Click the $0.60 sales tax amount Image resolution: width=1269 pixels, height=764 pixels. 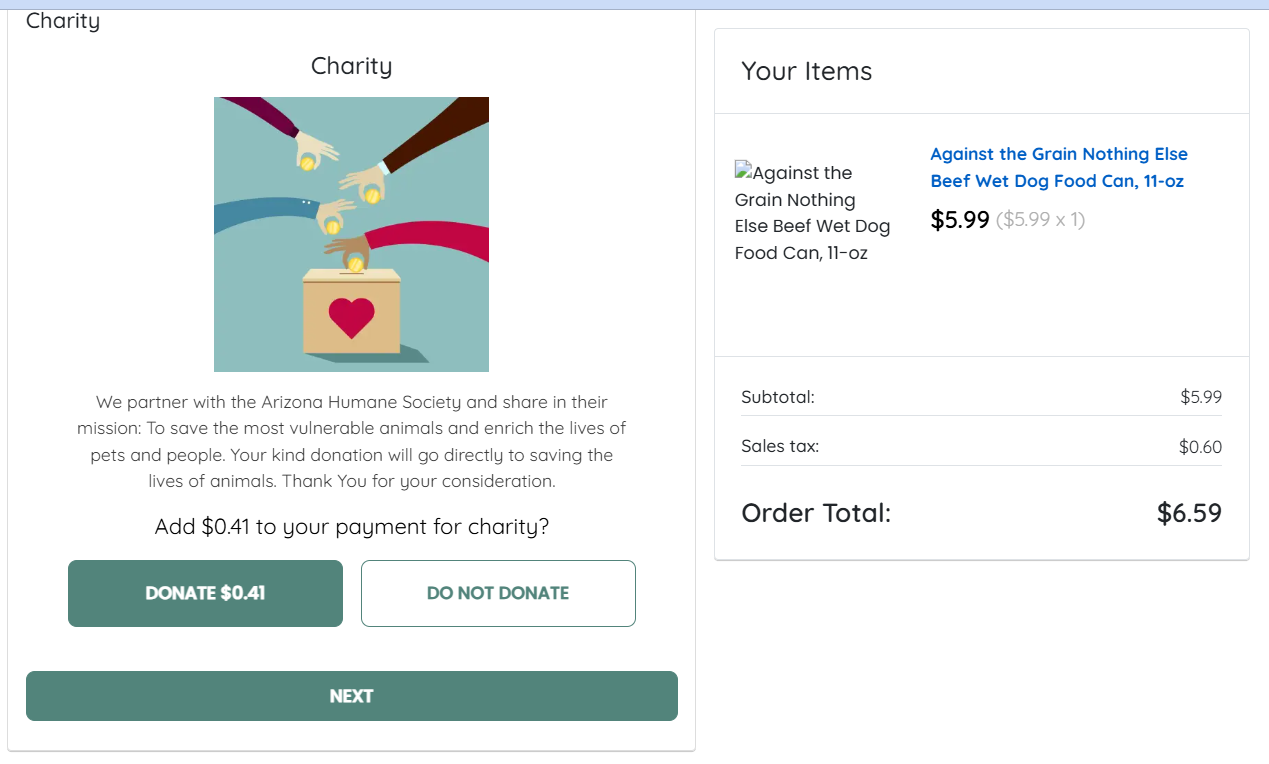point(1200,447)
